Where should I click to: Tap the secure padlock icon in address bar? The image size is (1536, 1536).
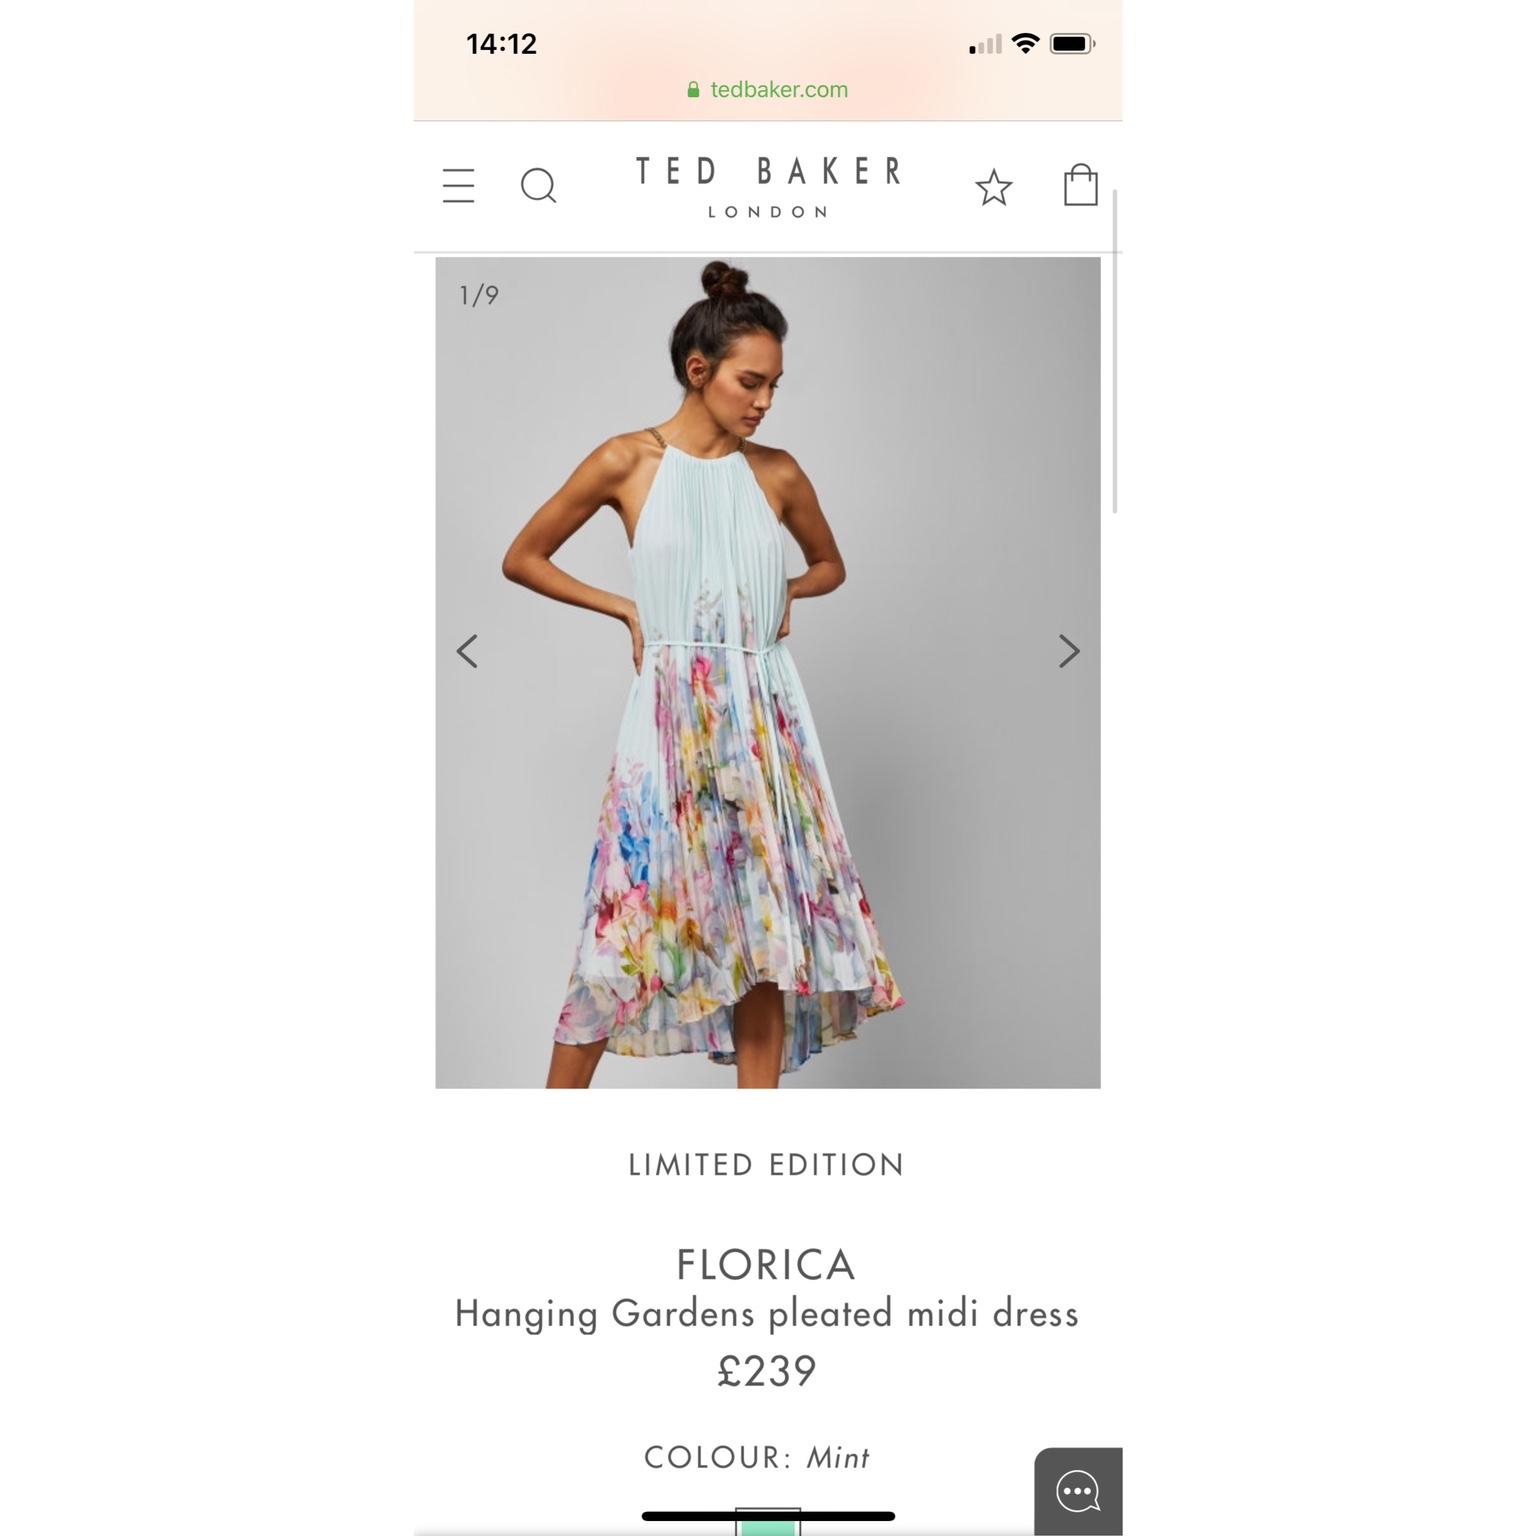point(693,90)
